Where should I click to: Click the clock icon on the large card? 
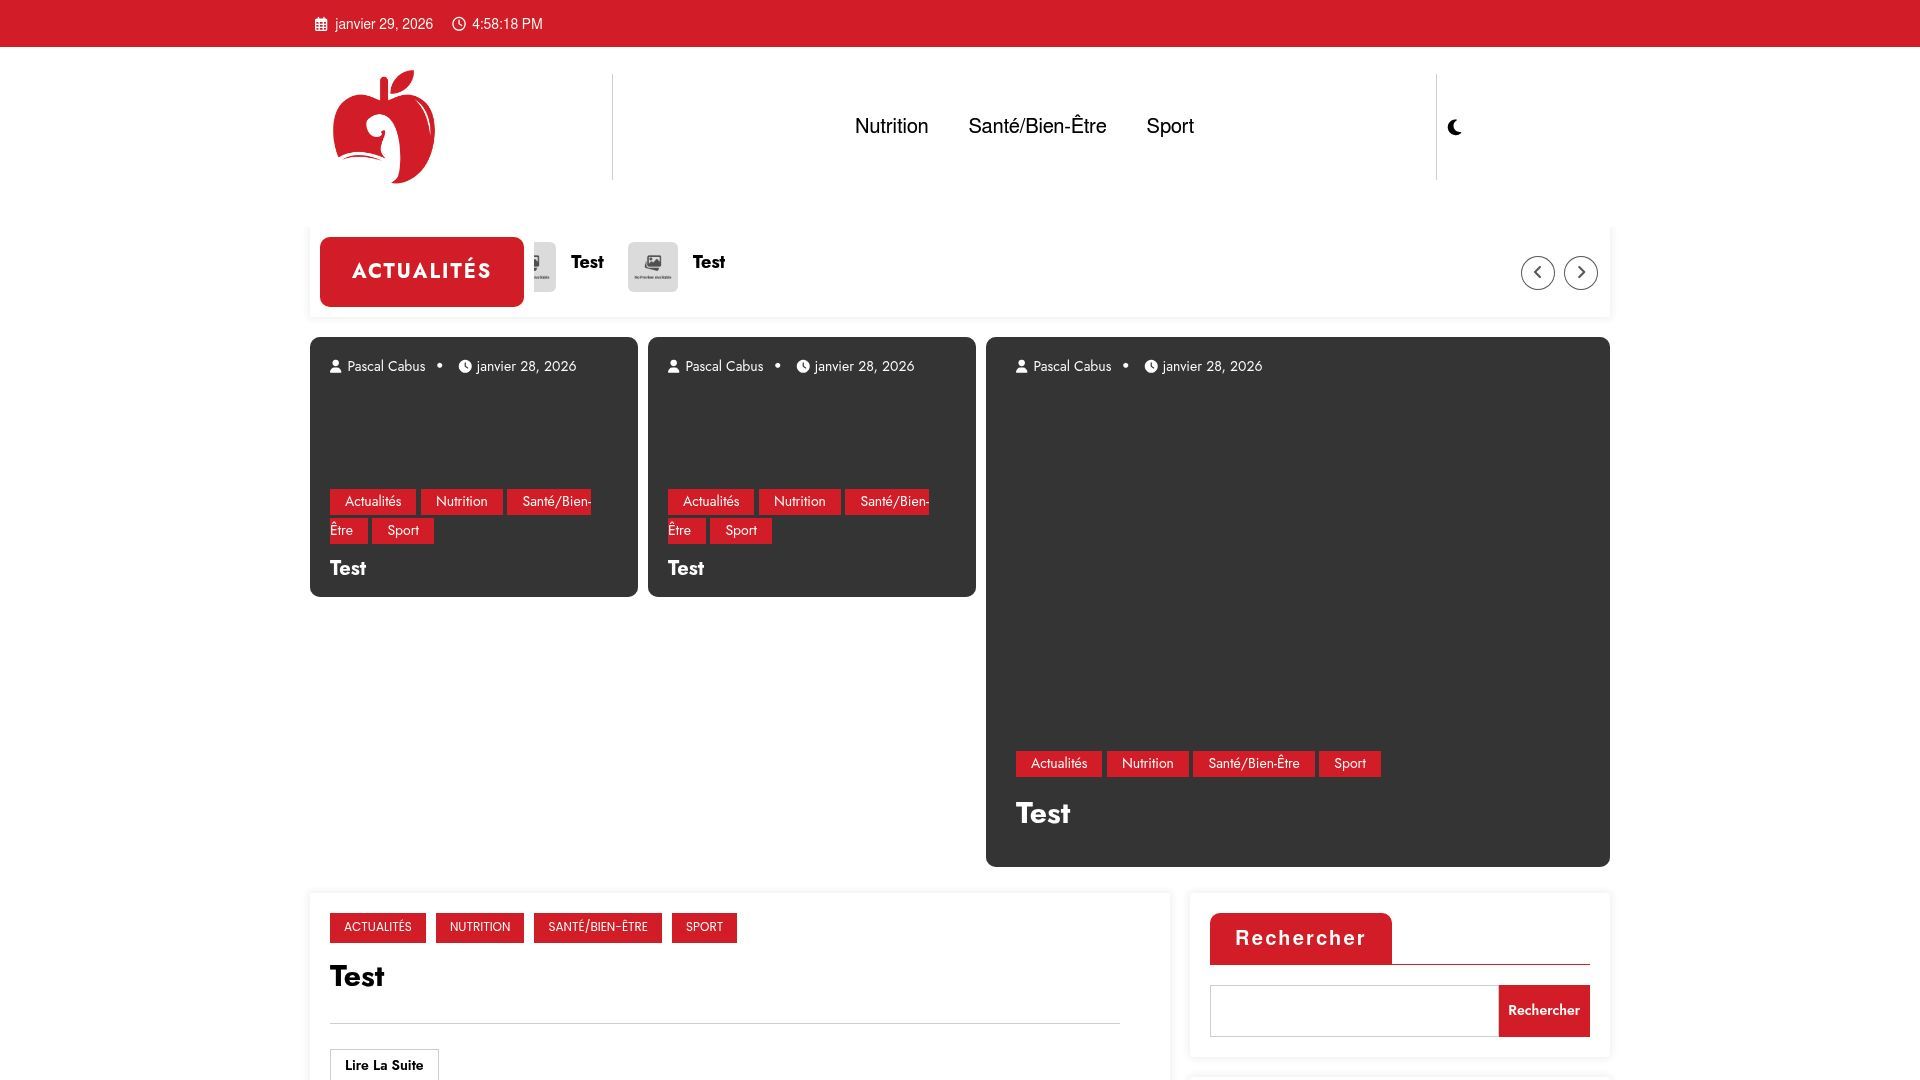tap(1151, 366)
